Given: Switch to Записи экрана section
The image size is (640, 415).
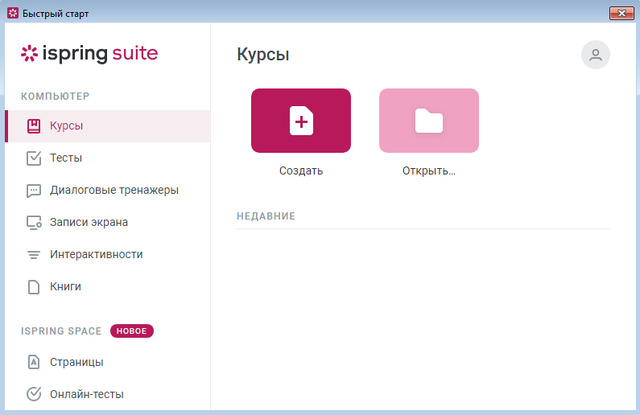Looking at the screenshot, I should tap(89, 222).
